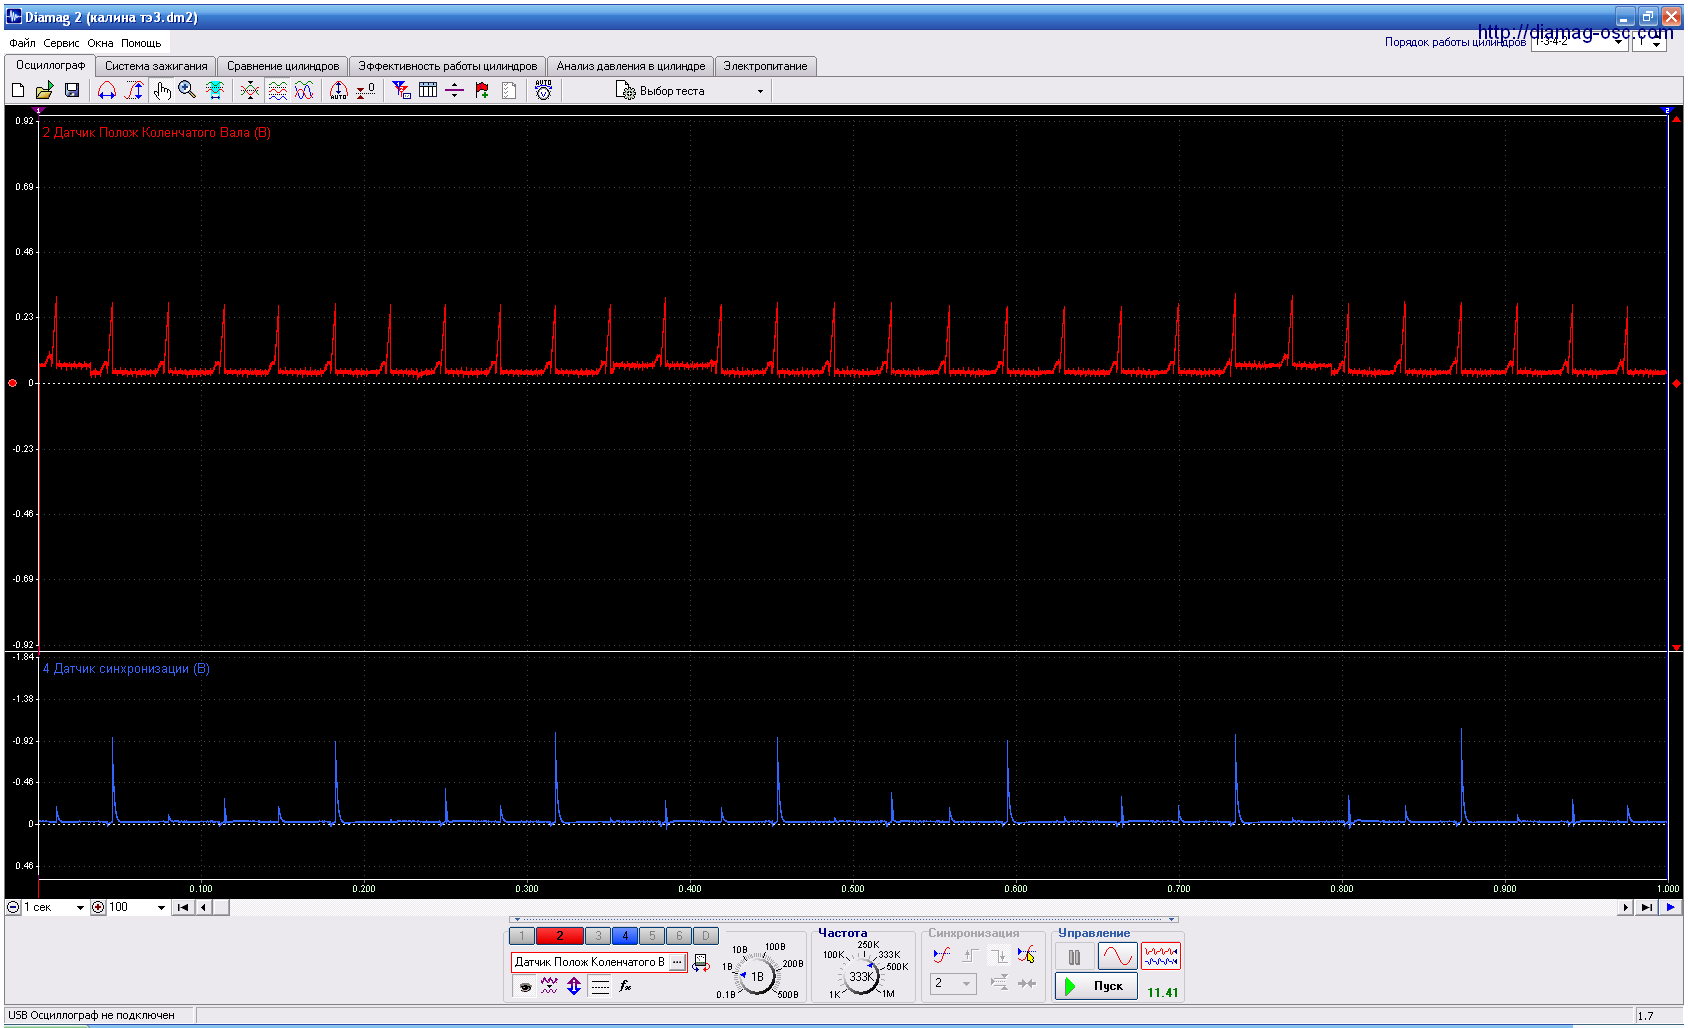
Task: Toggle channel visibility with the eye icon
Action: coord(526,987)
